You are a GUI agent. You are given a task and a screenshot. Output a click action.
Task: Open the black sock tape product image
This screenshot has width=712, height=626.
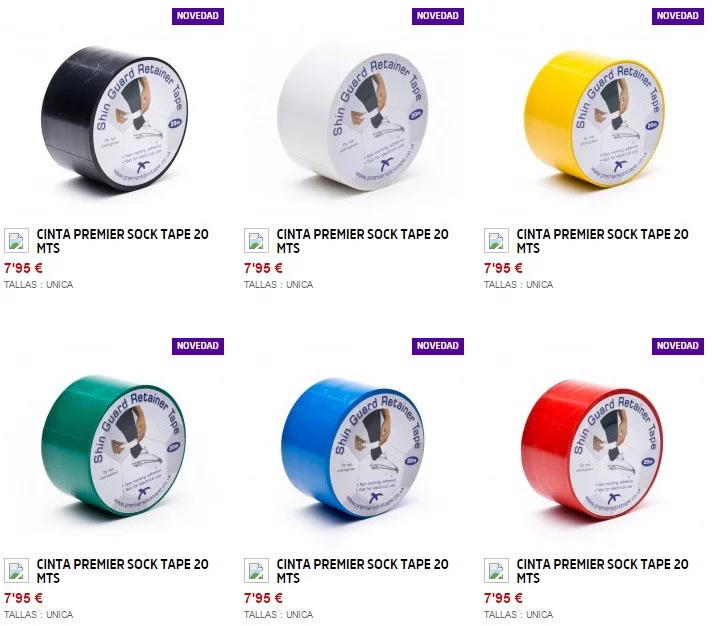click(114, 118)
